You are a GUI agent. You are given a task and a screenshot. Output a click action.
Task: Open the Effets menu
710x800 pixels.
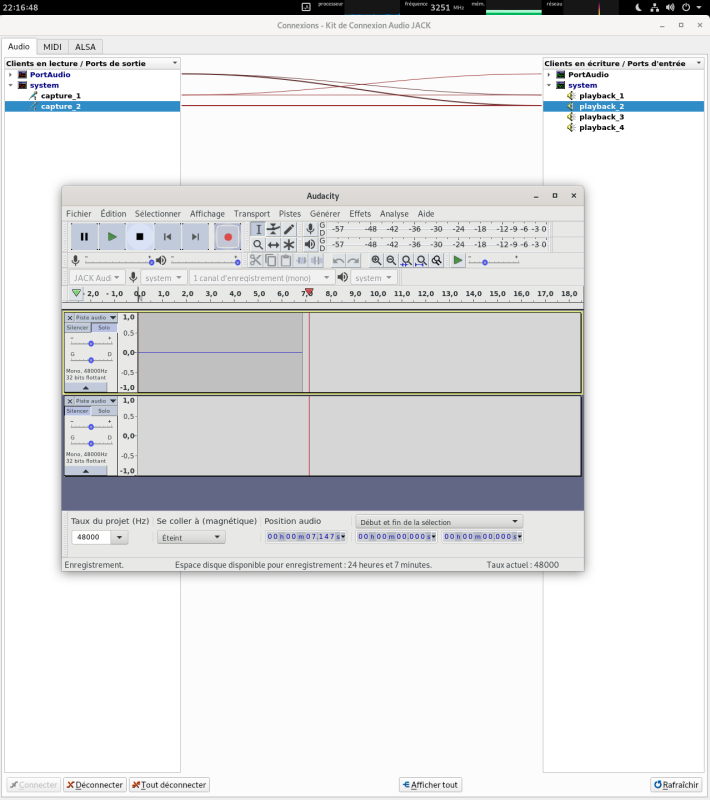[360, 214]
